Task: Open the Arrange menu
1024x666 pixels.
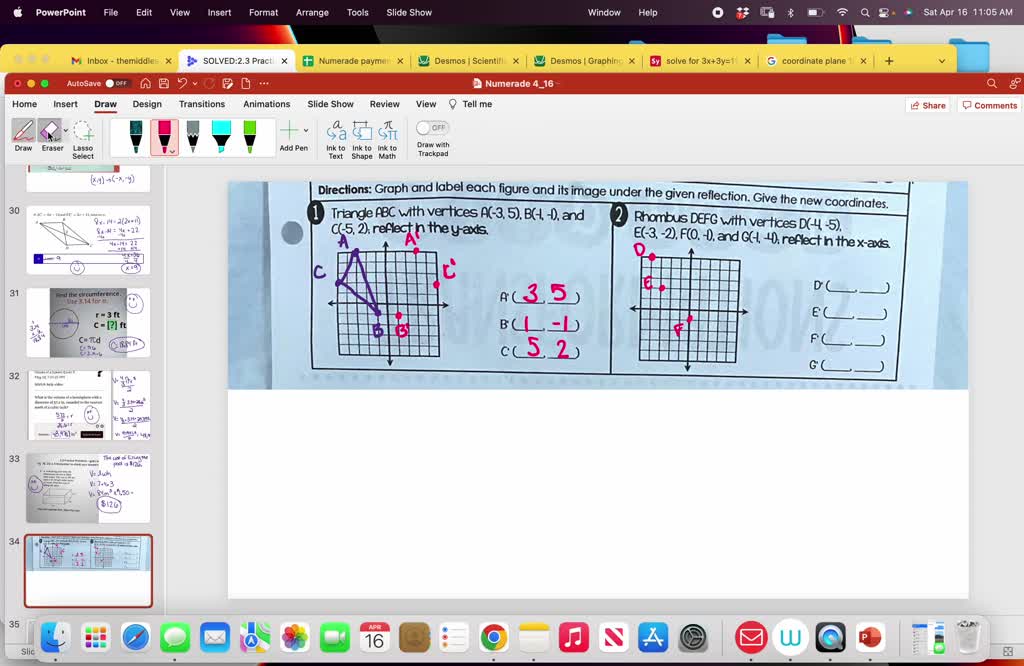Action: coord(312,12)
